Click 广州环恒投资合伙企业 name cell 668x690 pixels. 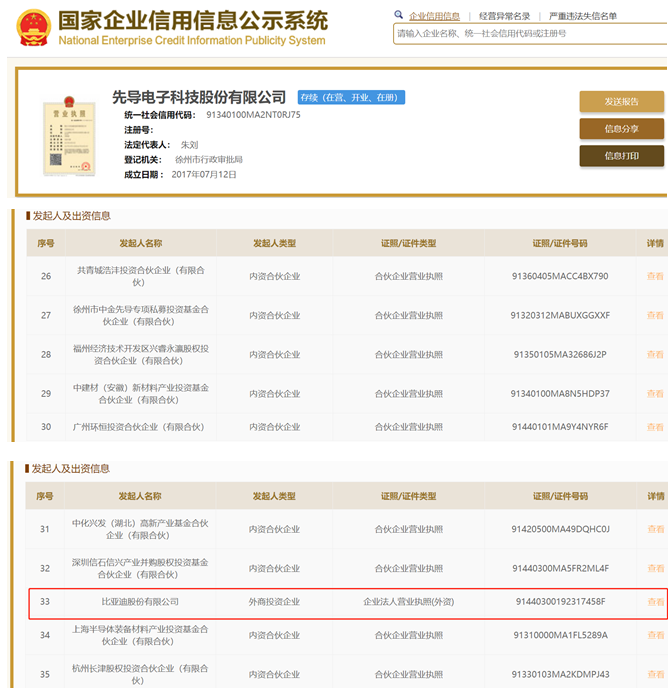pyautogui.click(x=141, y=427)
